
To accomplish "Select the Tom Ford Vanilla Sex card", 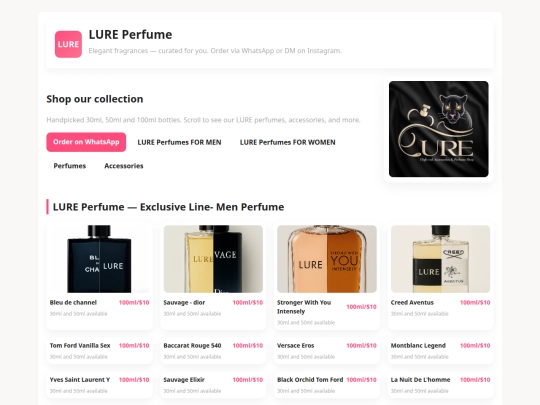I will (99, 351).
